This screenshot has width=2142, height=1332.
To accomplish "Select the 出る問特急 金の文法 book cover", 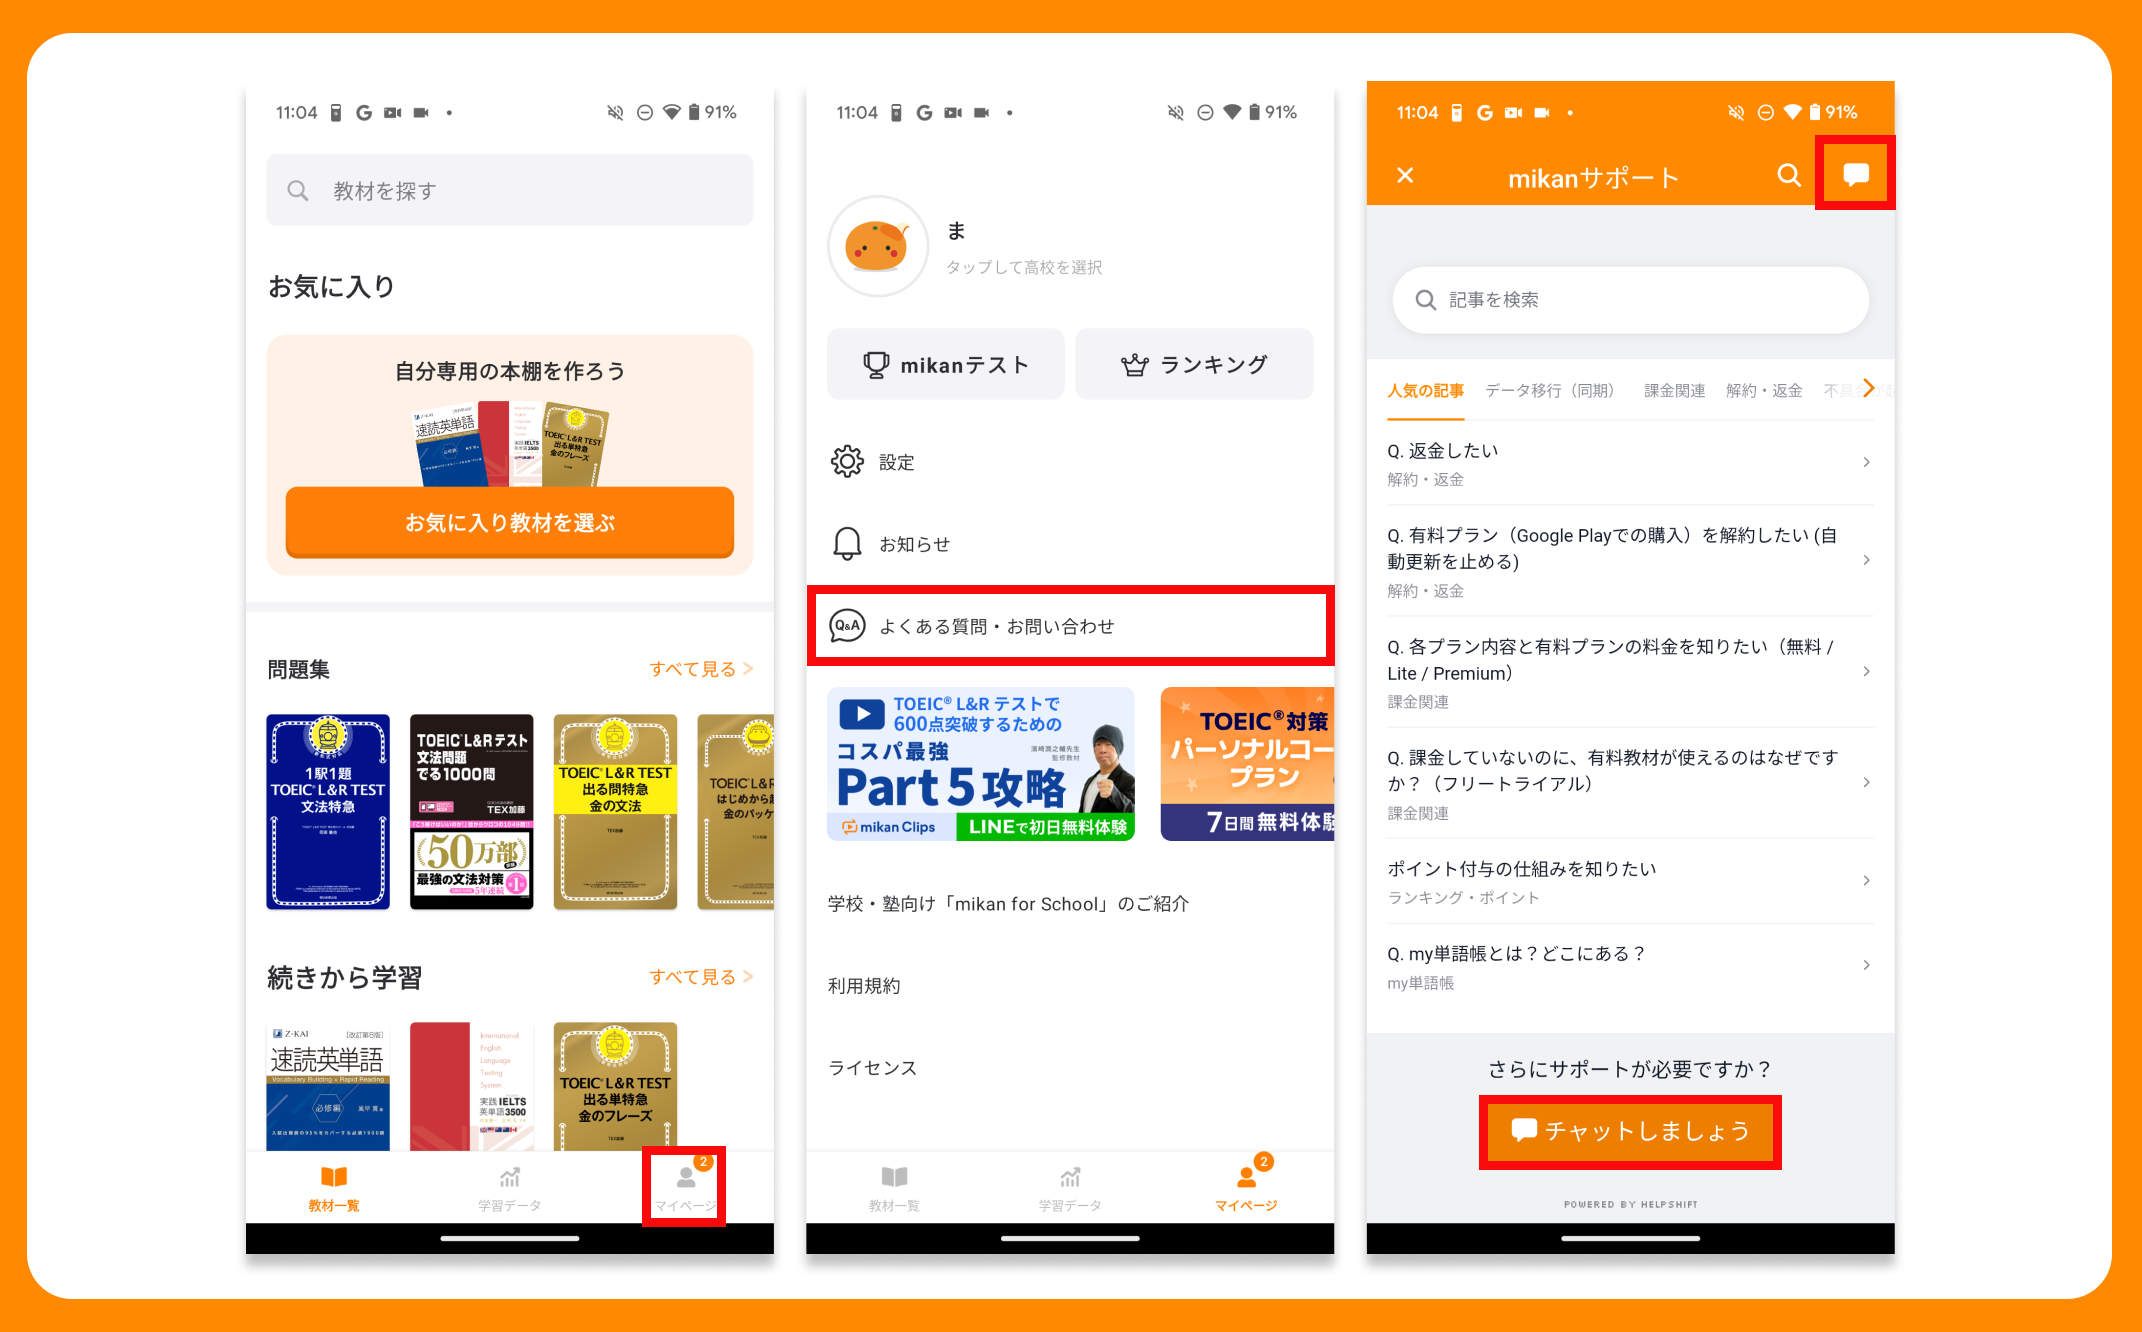I will pyautogui.click(x=615, y=811).
